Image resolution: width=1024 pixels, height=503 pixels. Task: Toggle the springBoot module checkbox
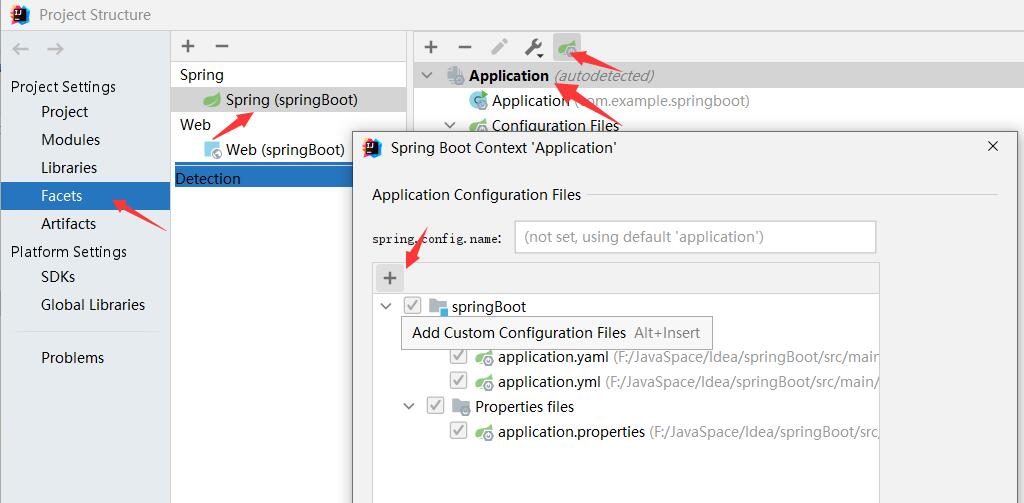coord(412,306)
